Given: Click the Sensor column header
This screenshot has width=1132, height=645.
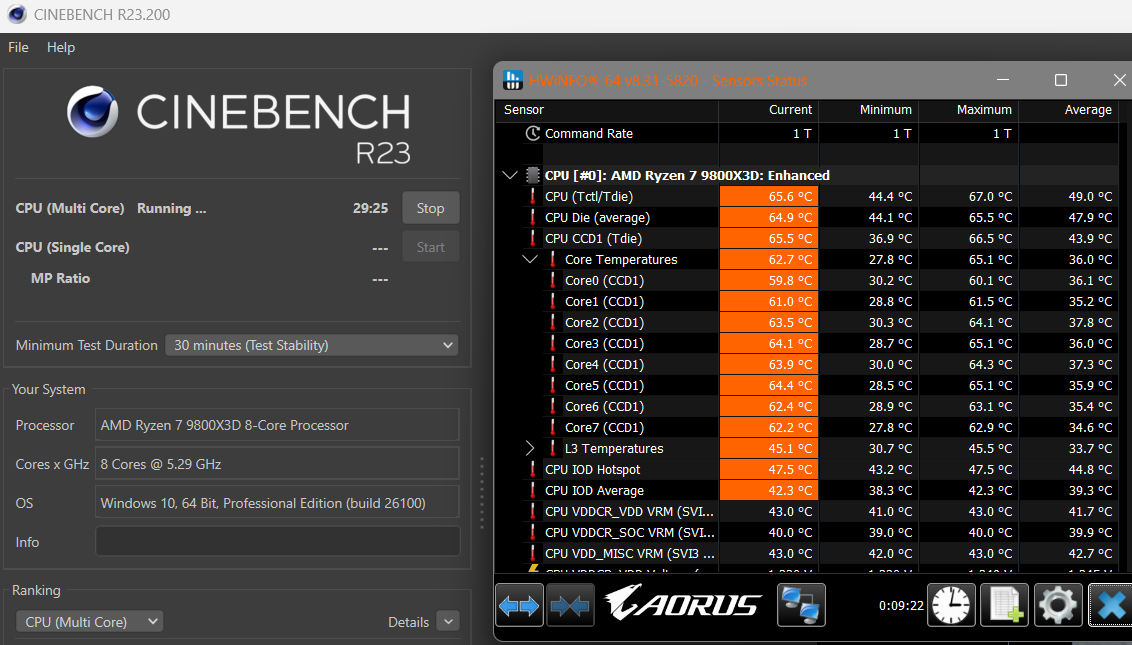Looking at the screenshot, I should point(606,110).
